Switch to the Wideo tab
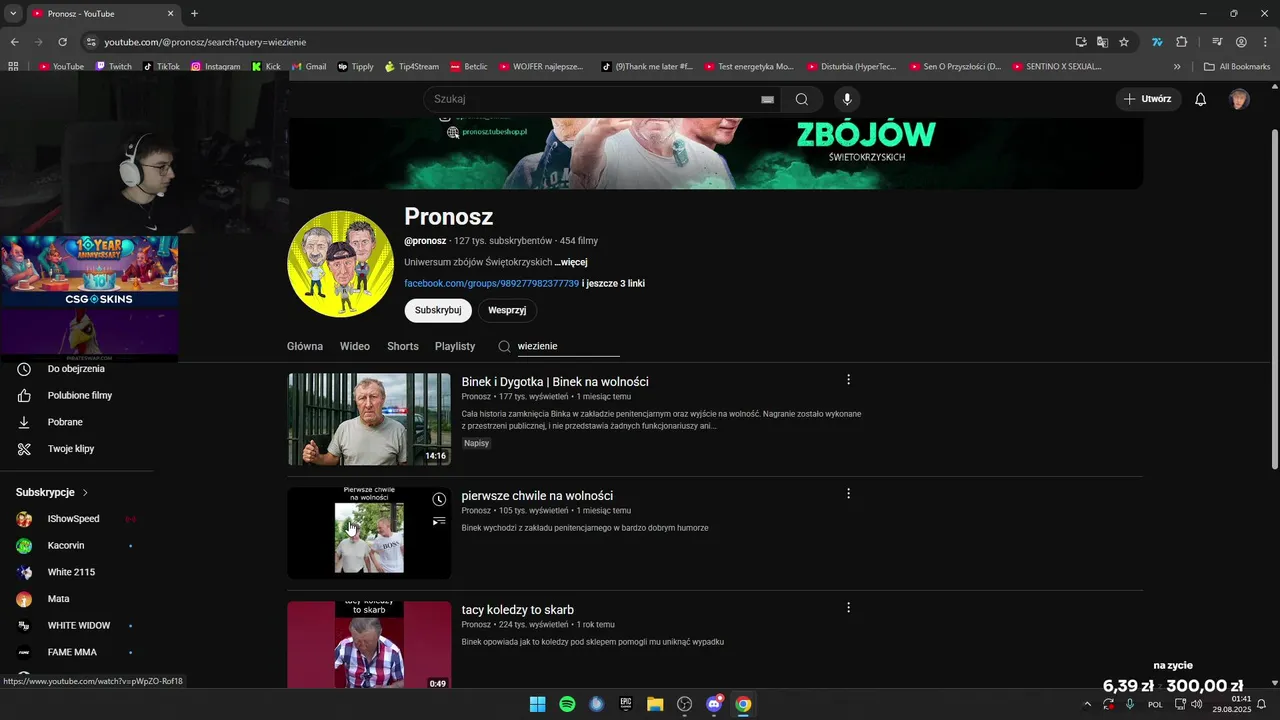Image resolution: width=1280 pixels, height=720 pixels. pos(355,346)
